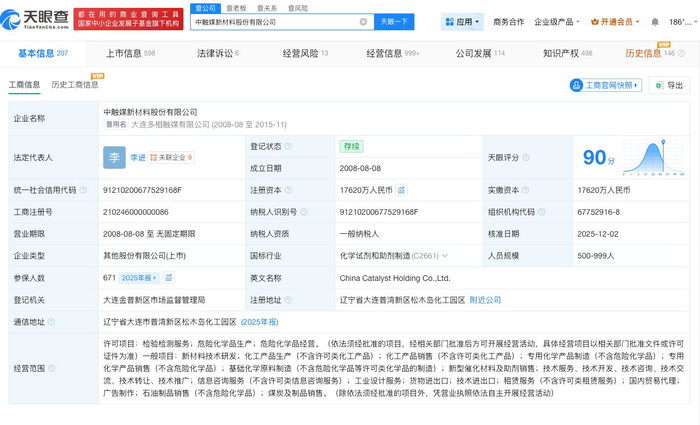Click approval date 2025-12-02
This screenshot has height=425, width=700.
598,234
